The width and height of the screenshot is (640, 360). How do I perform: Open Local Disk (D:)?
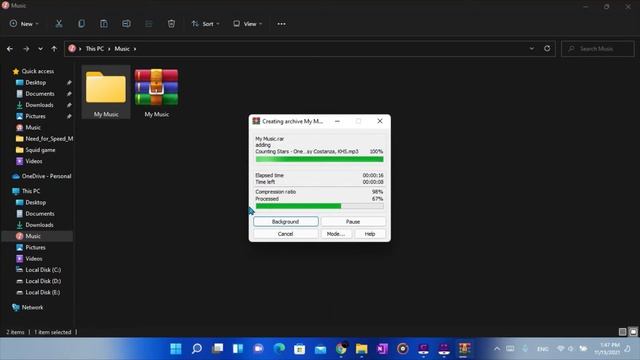pyautogui.click(x=43, y=281)
